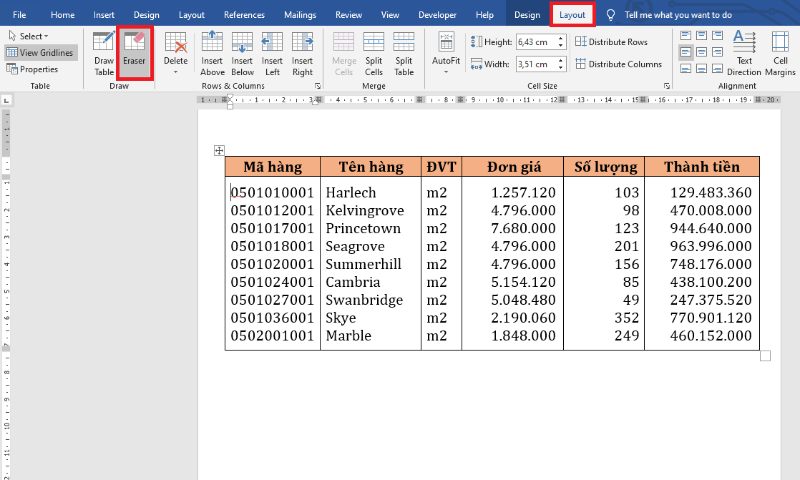Align cell text bottom center

[x=702, y=68]
